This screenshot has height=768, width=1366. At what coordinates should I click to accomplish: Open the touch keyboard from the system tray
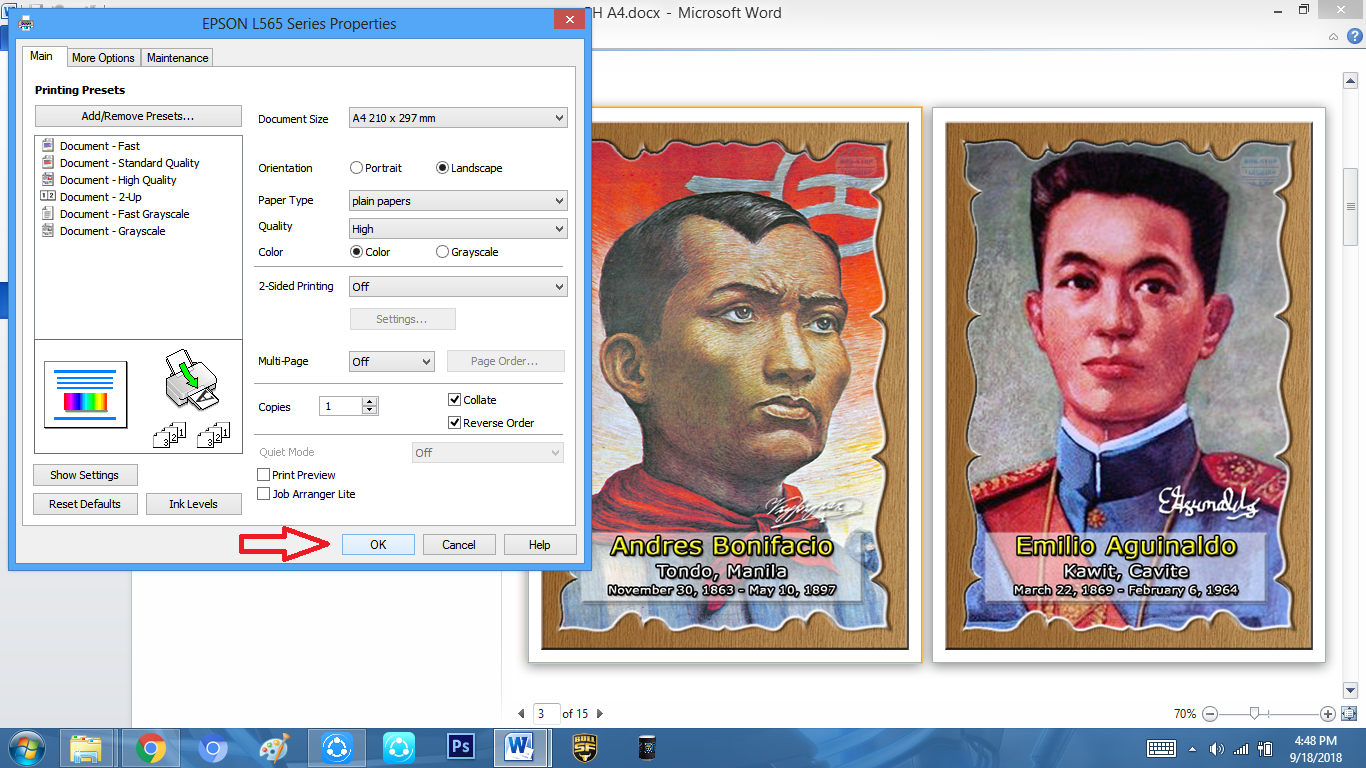(1161, 748)
